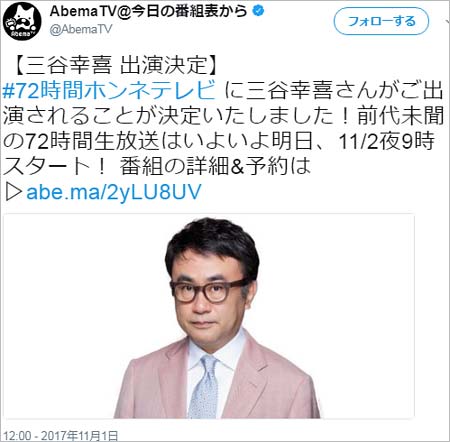Screen dimensions: 450x442
Task: Click the 11/2夜9時 text in the tweet
Action: coord(386,141)
